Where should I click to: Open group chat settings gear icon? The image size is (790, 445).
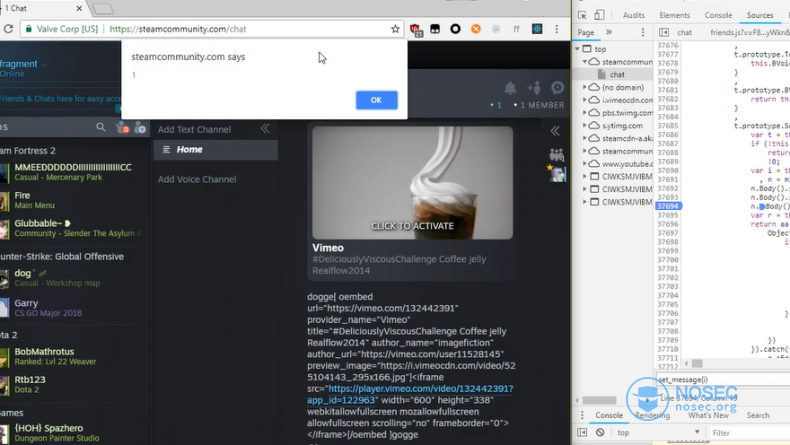coord(557,88)
